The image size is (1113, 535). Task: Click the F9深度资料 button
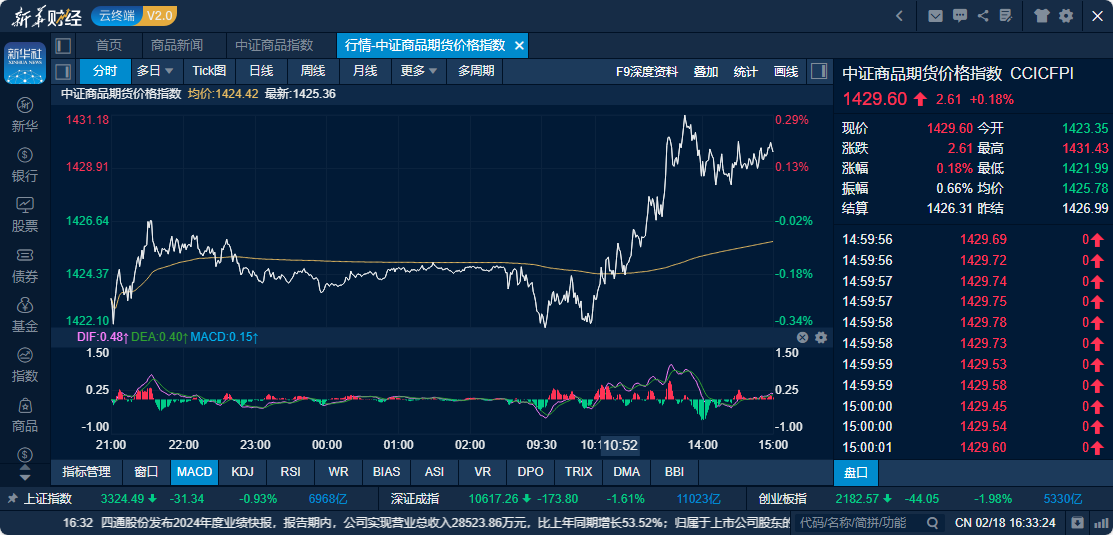click(647, 71)
